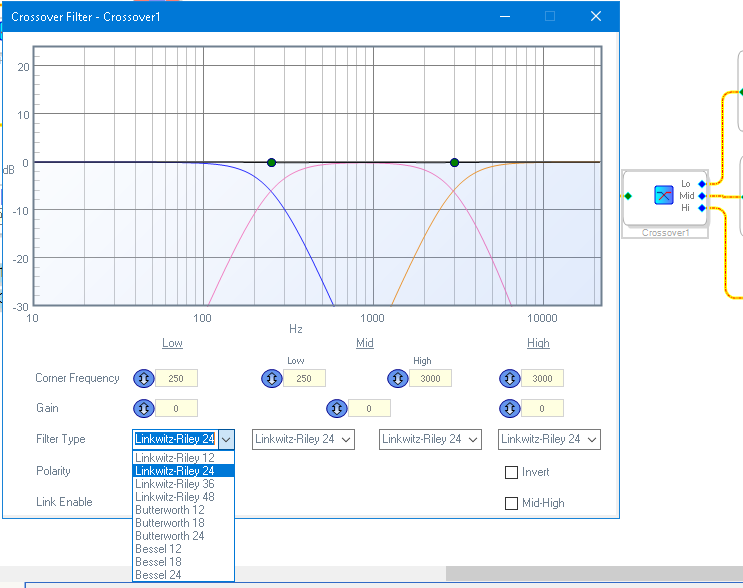Select Linkwitz-Riley 36 from the list

(x=183, y=484)
